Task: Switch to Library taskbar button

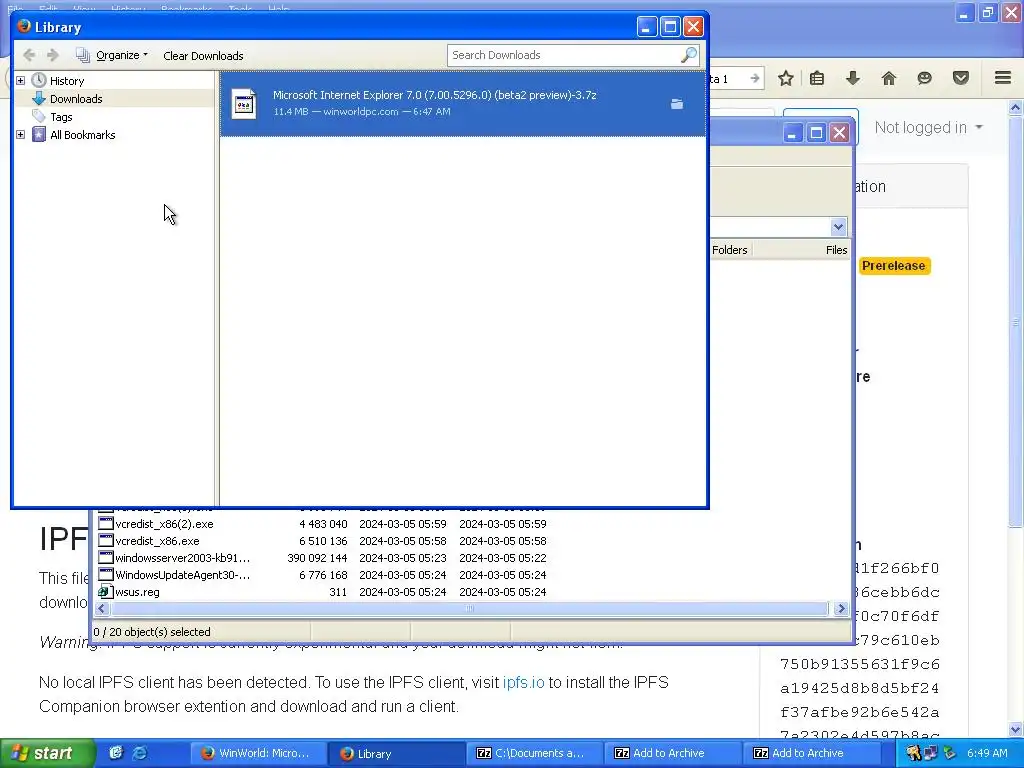Action: click(x=396, y=753)
